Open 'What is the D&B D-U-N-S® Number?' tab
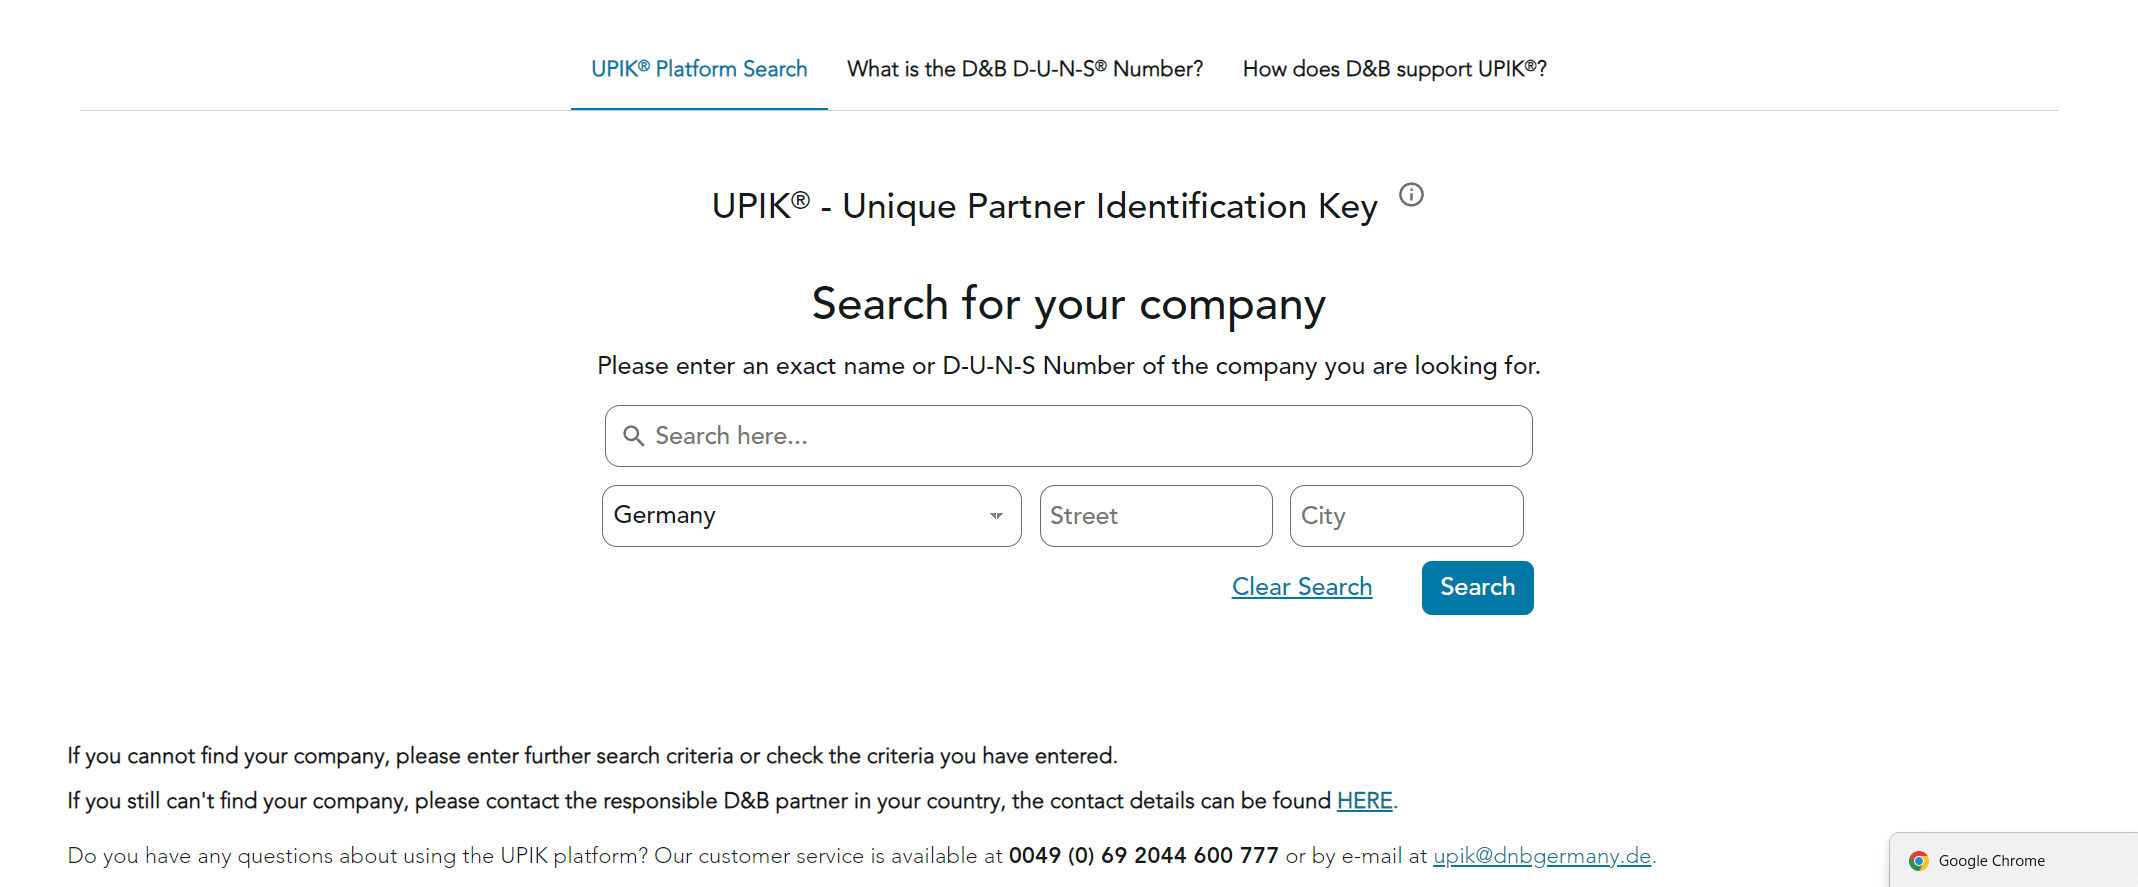2138x887 pixels. [x=1025, y=69]
